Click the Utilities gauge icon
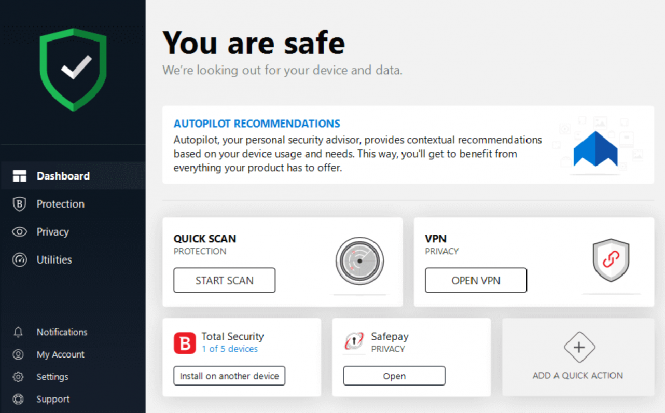 [19, 260]
